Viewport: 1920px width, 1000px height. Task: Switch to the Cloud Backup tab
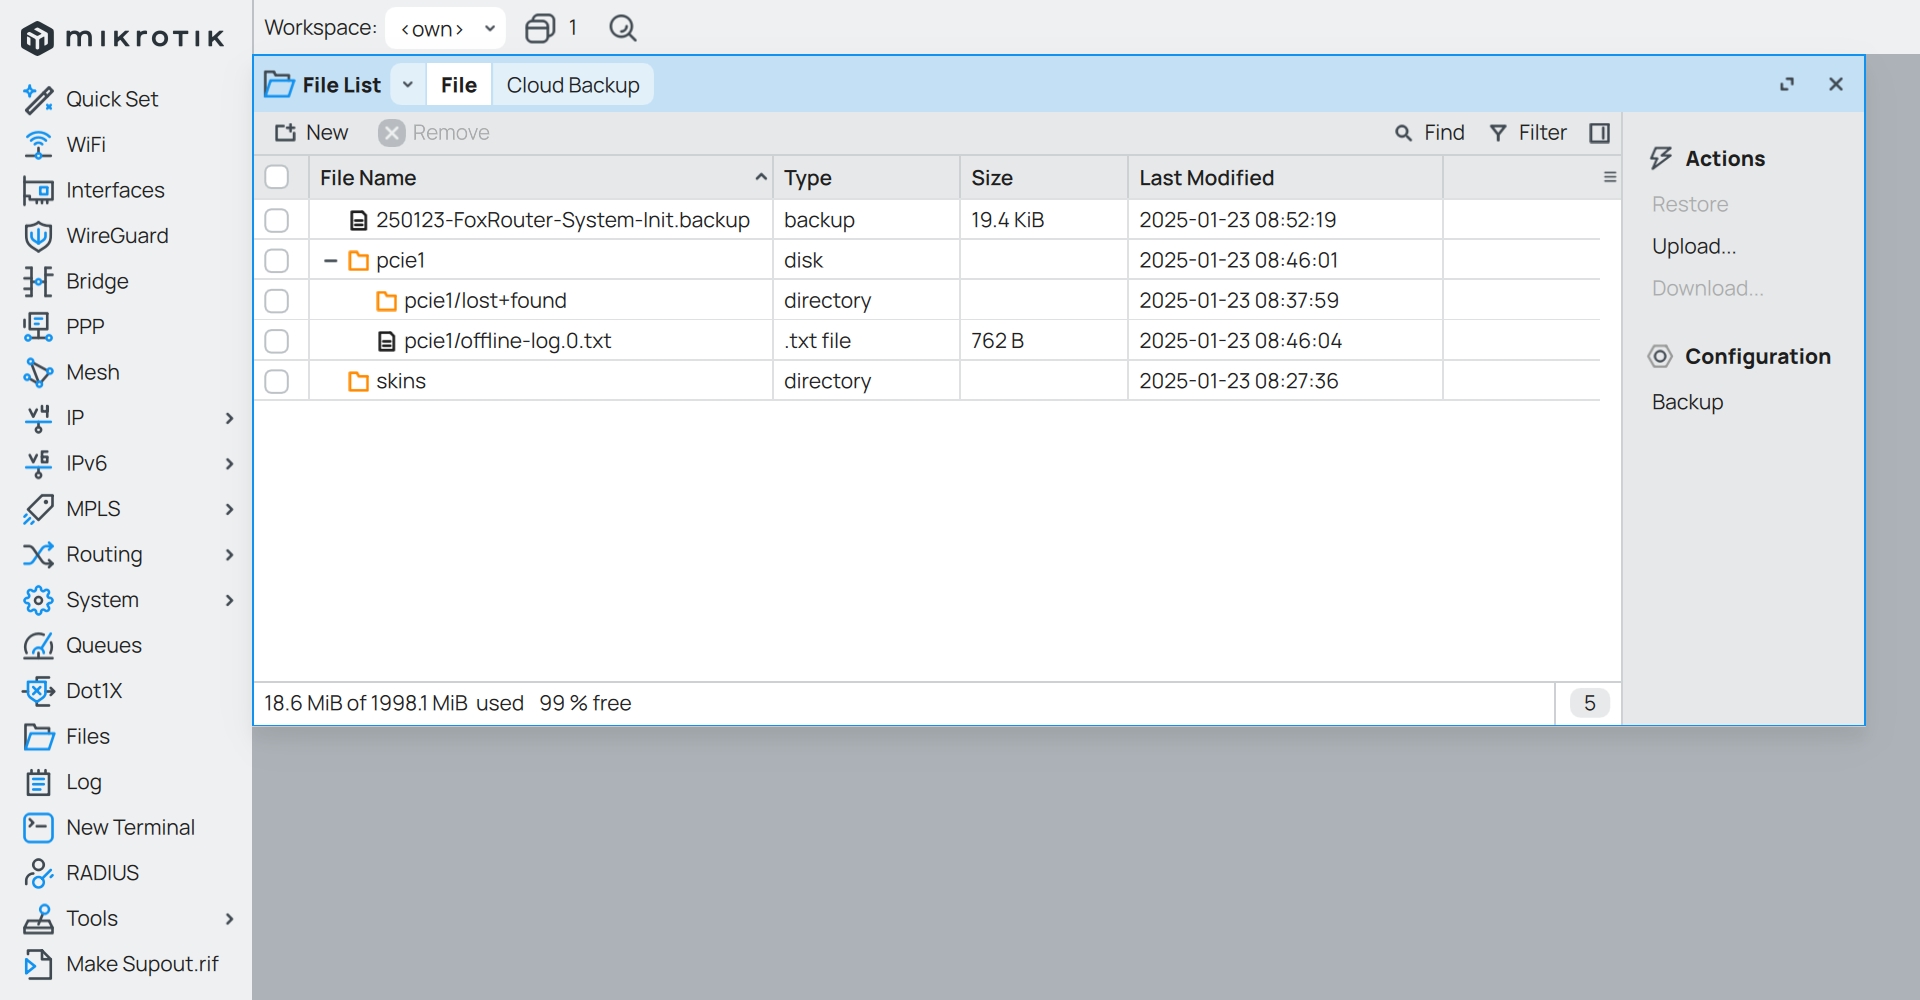(x=573, y=85)
